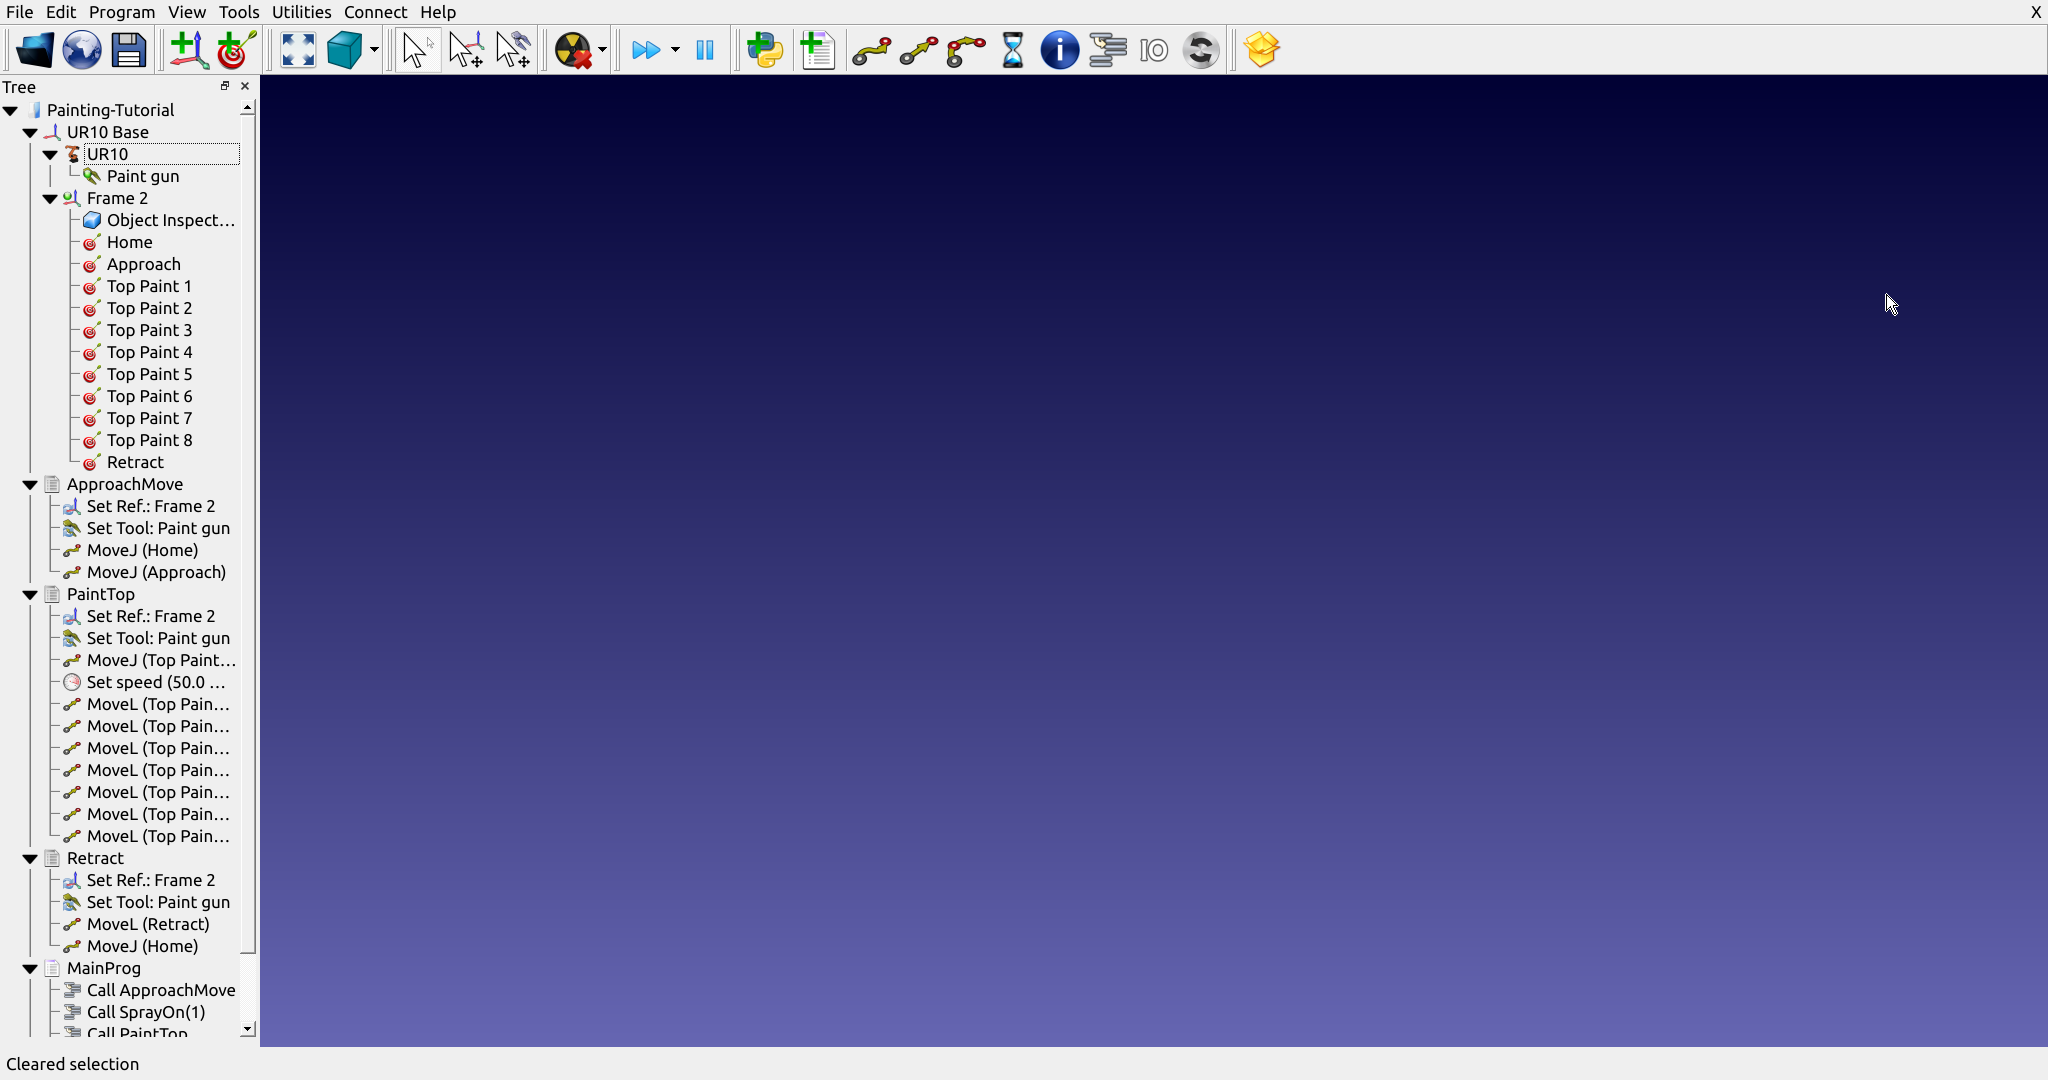This screenshot has width=2048, height=1080.
Task: Open the isometric view cube dropdown arrow
Action: (x=374, y=49)
